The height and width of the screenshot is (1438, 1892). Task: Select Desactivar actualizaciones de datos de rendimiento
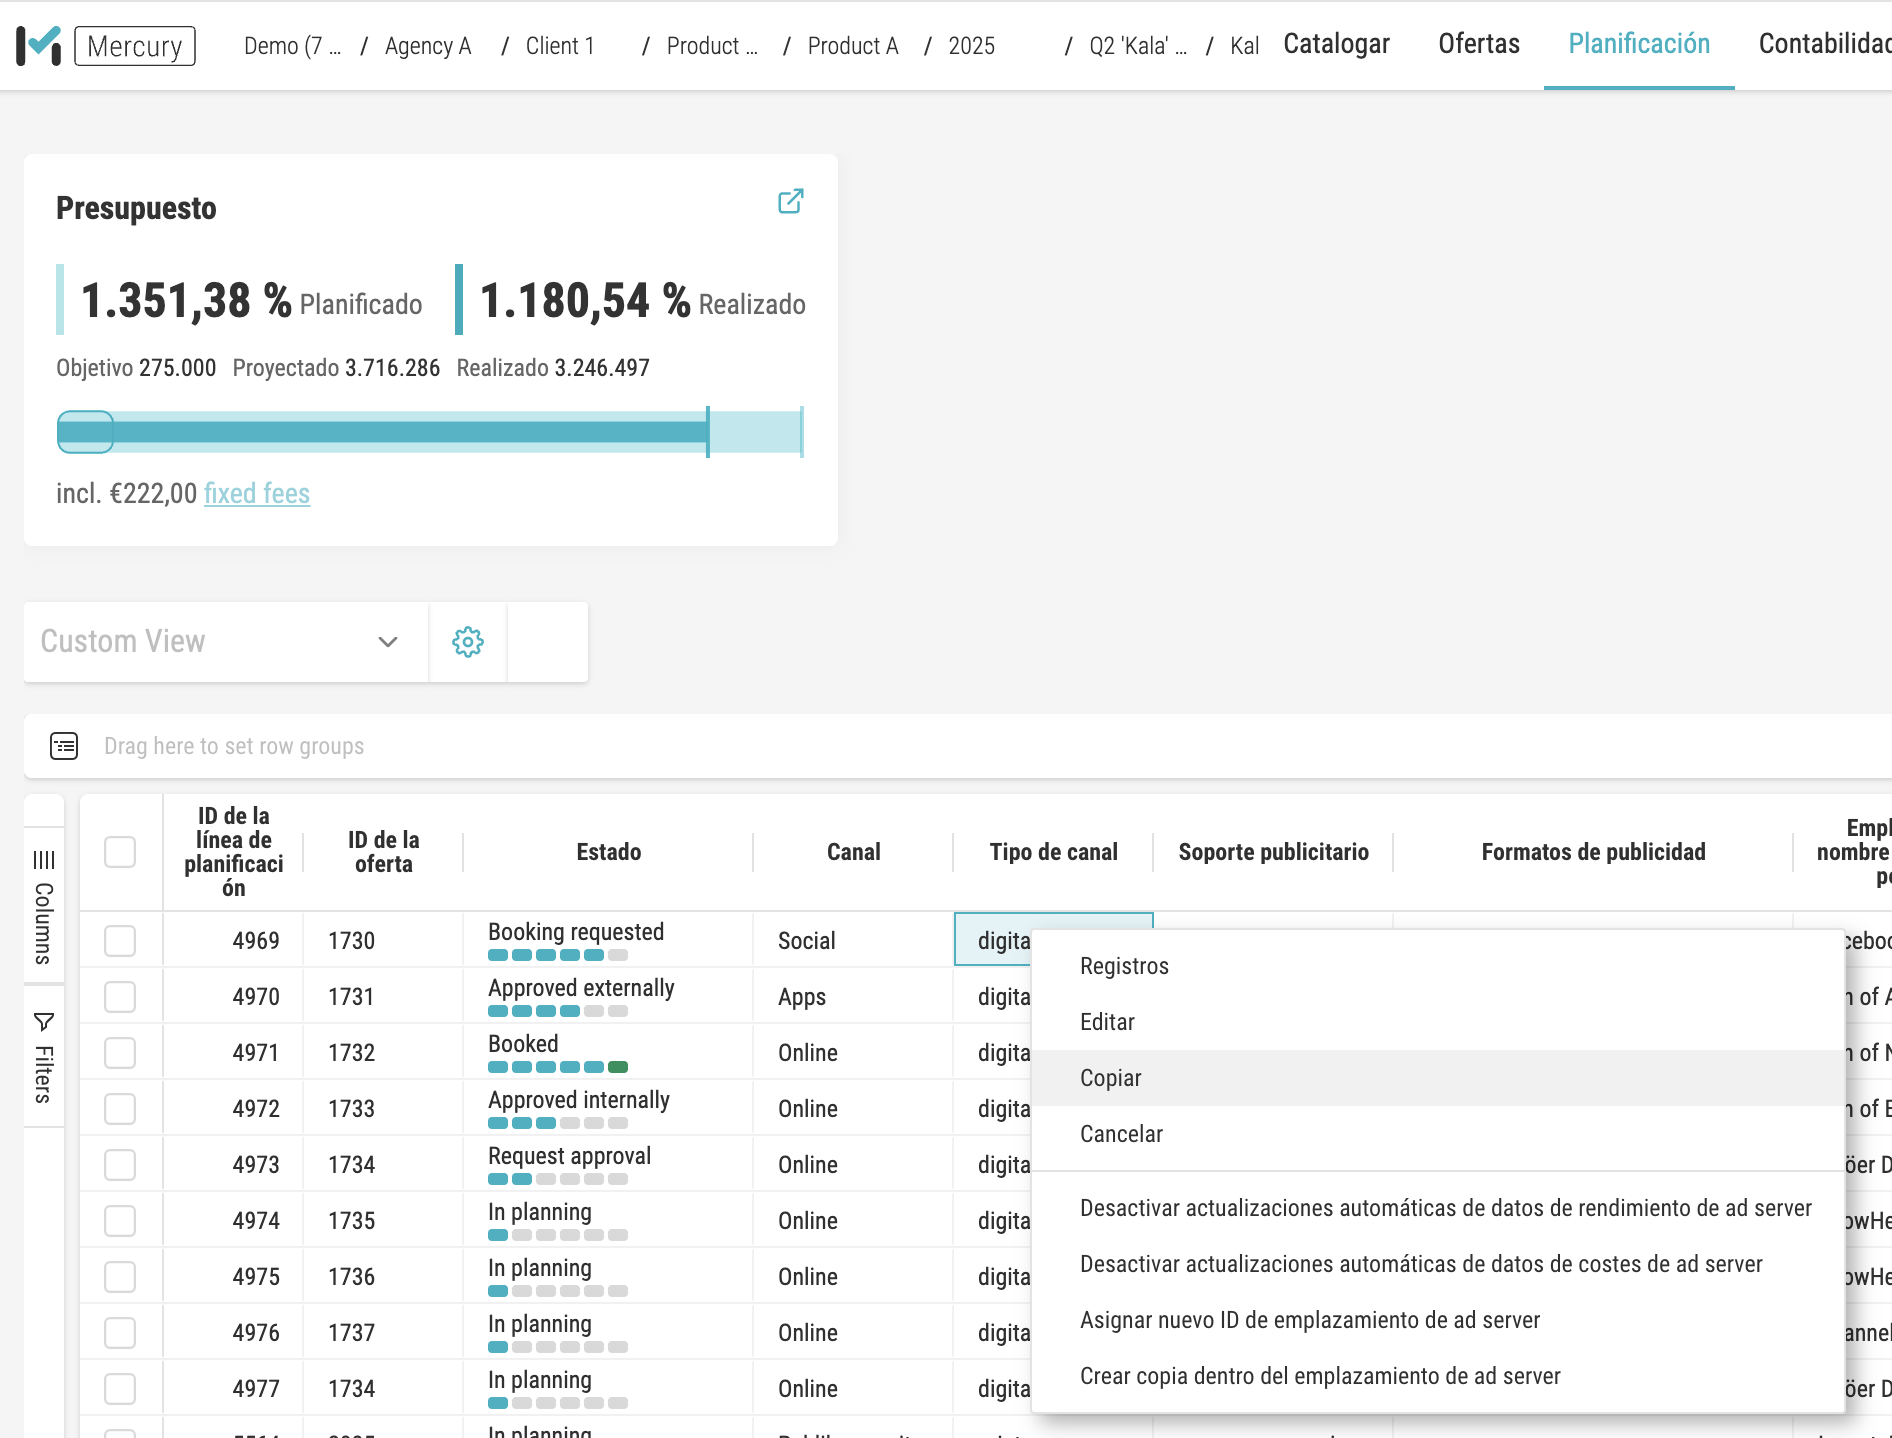(1438, 1208)
